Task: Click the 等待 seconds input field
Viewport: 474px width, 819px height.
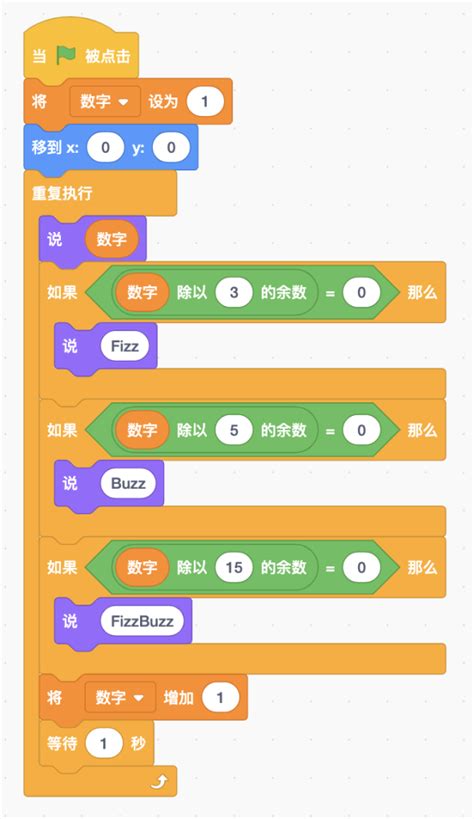Action: click(104, 743)
